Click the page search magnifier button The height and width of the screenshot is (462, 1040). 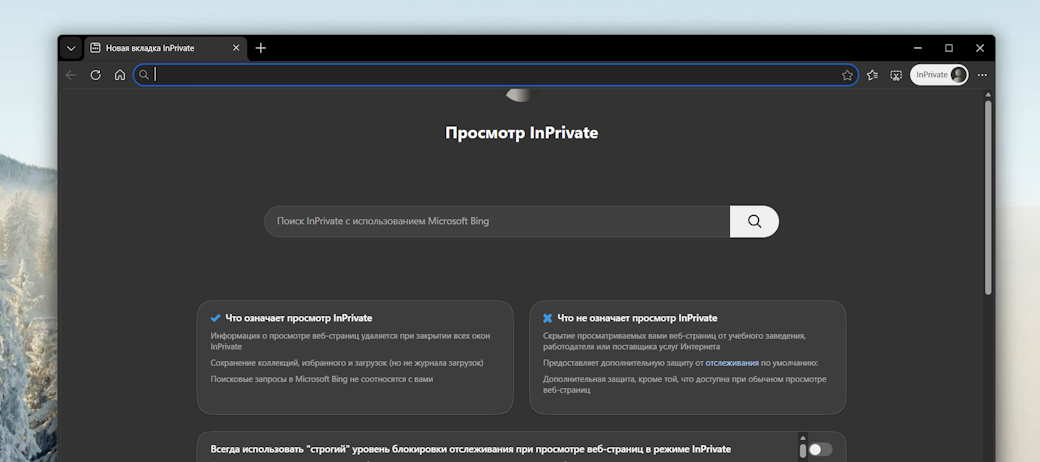point(754,221)
